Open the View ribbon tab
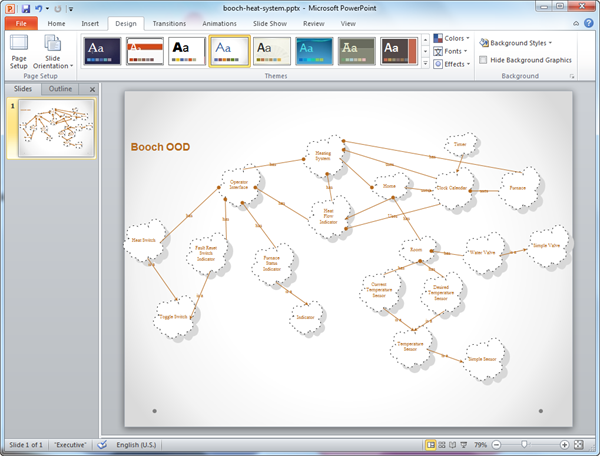Screen dimensions: 600x456 point(348,23)
